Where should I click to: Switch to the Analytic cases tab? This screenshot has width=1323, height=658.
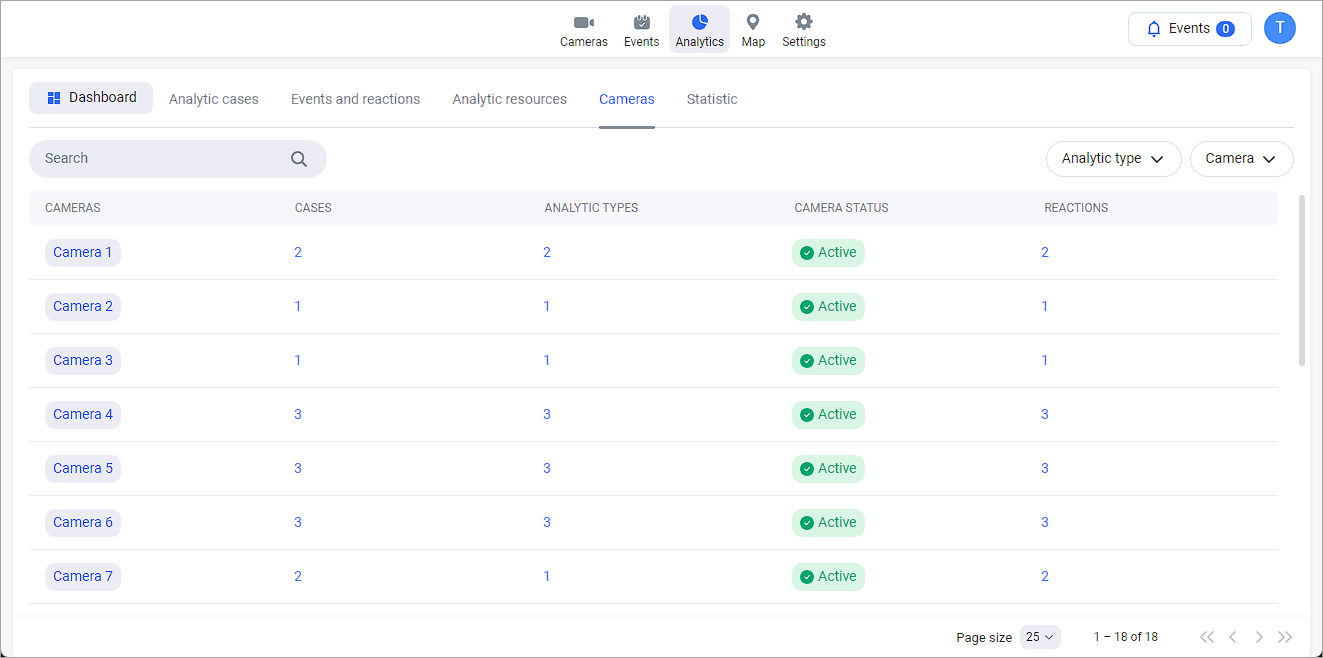pos(214,99)
